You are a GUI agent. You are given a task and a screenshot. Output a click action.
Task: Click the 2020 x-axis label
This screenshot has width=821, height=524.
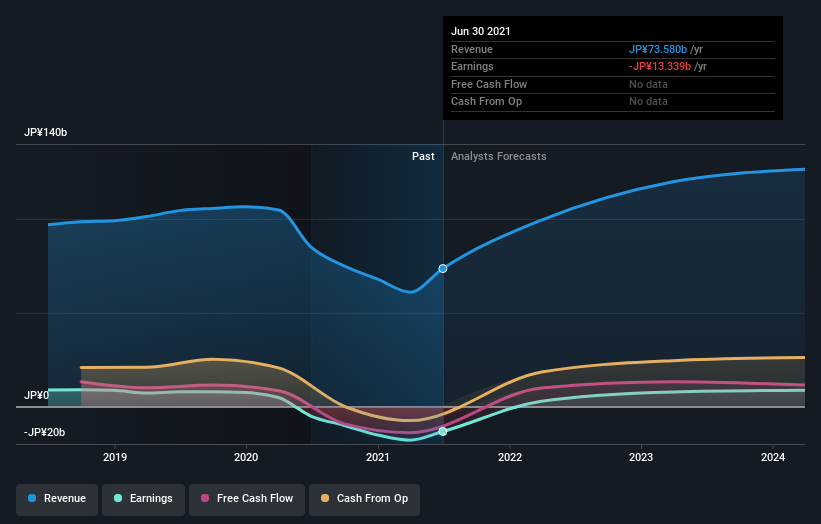[x=246, y=458]
